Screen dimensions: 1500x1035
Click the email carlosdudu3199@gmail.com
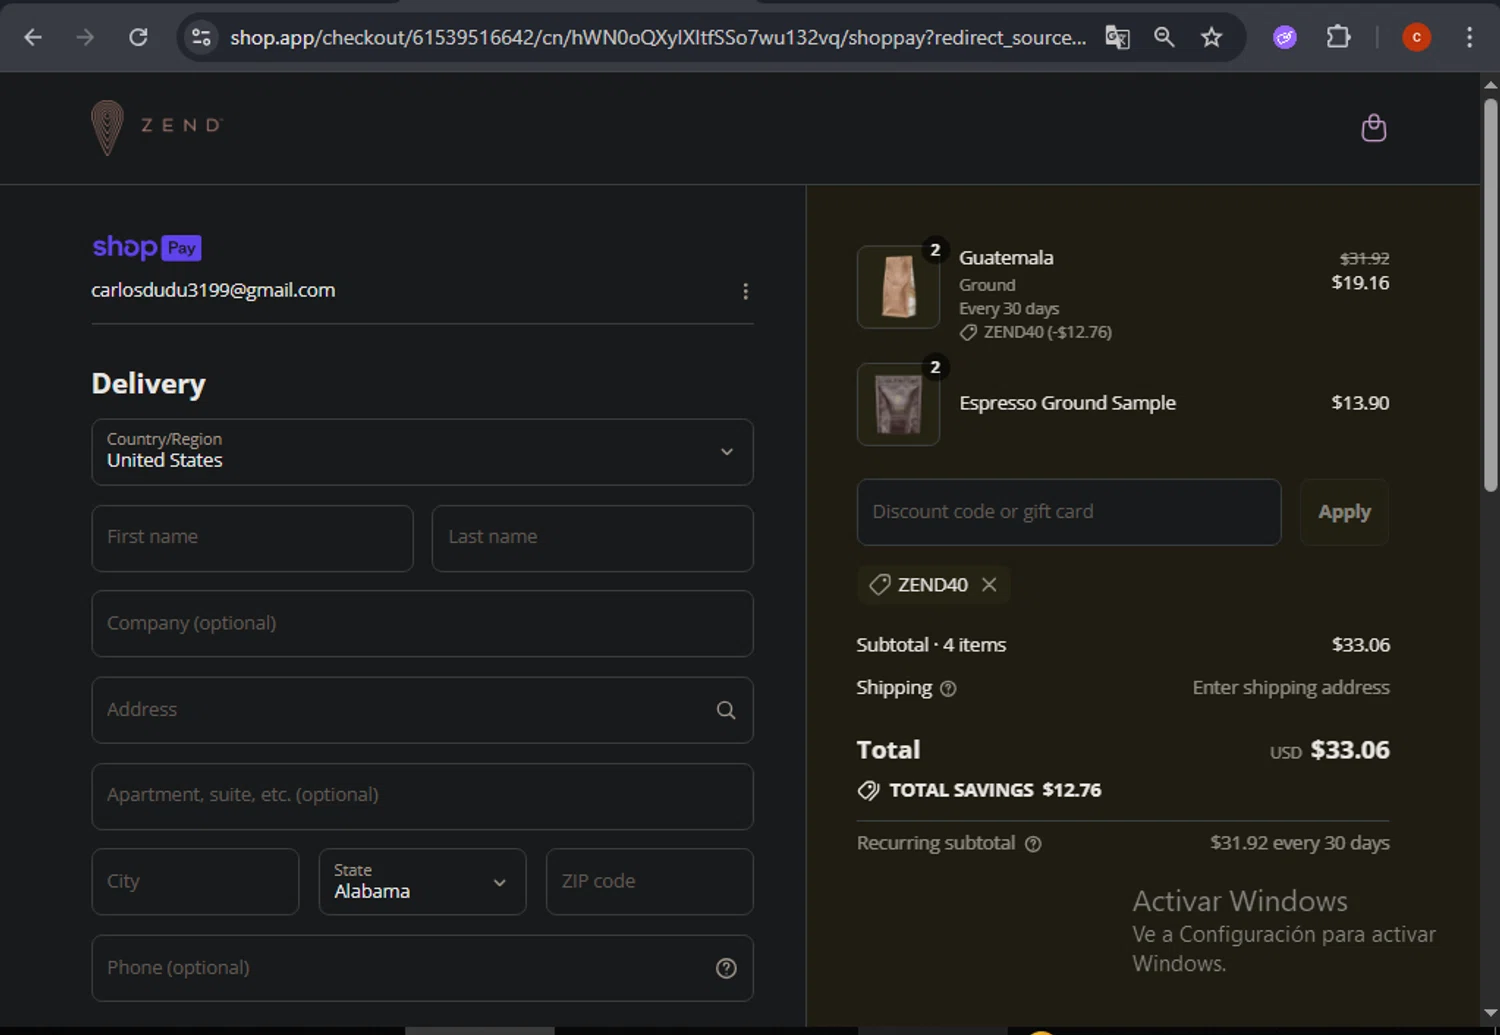pyautogui.click(x=213, y=290)
